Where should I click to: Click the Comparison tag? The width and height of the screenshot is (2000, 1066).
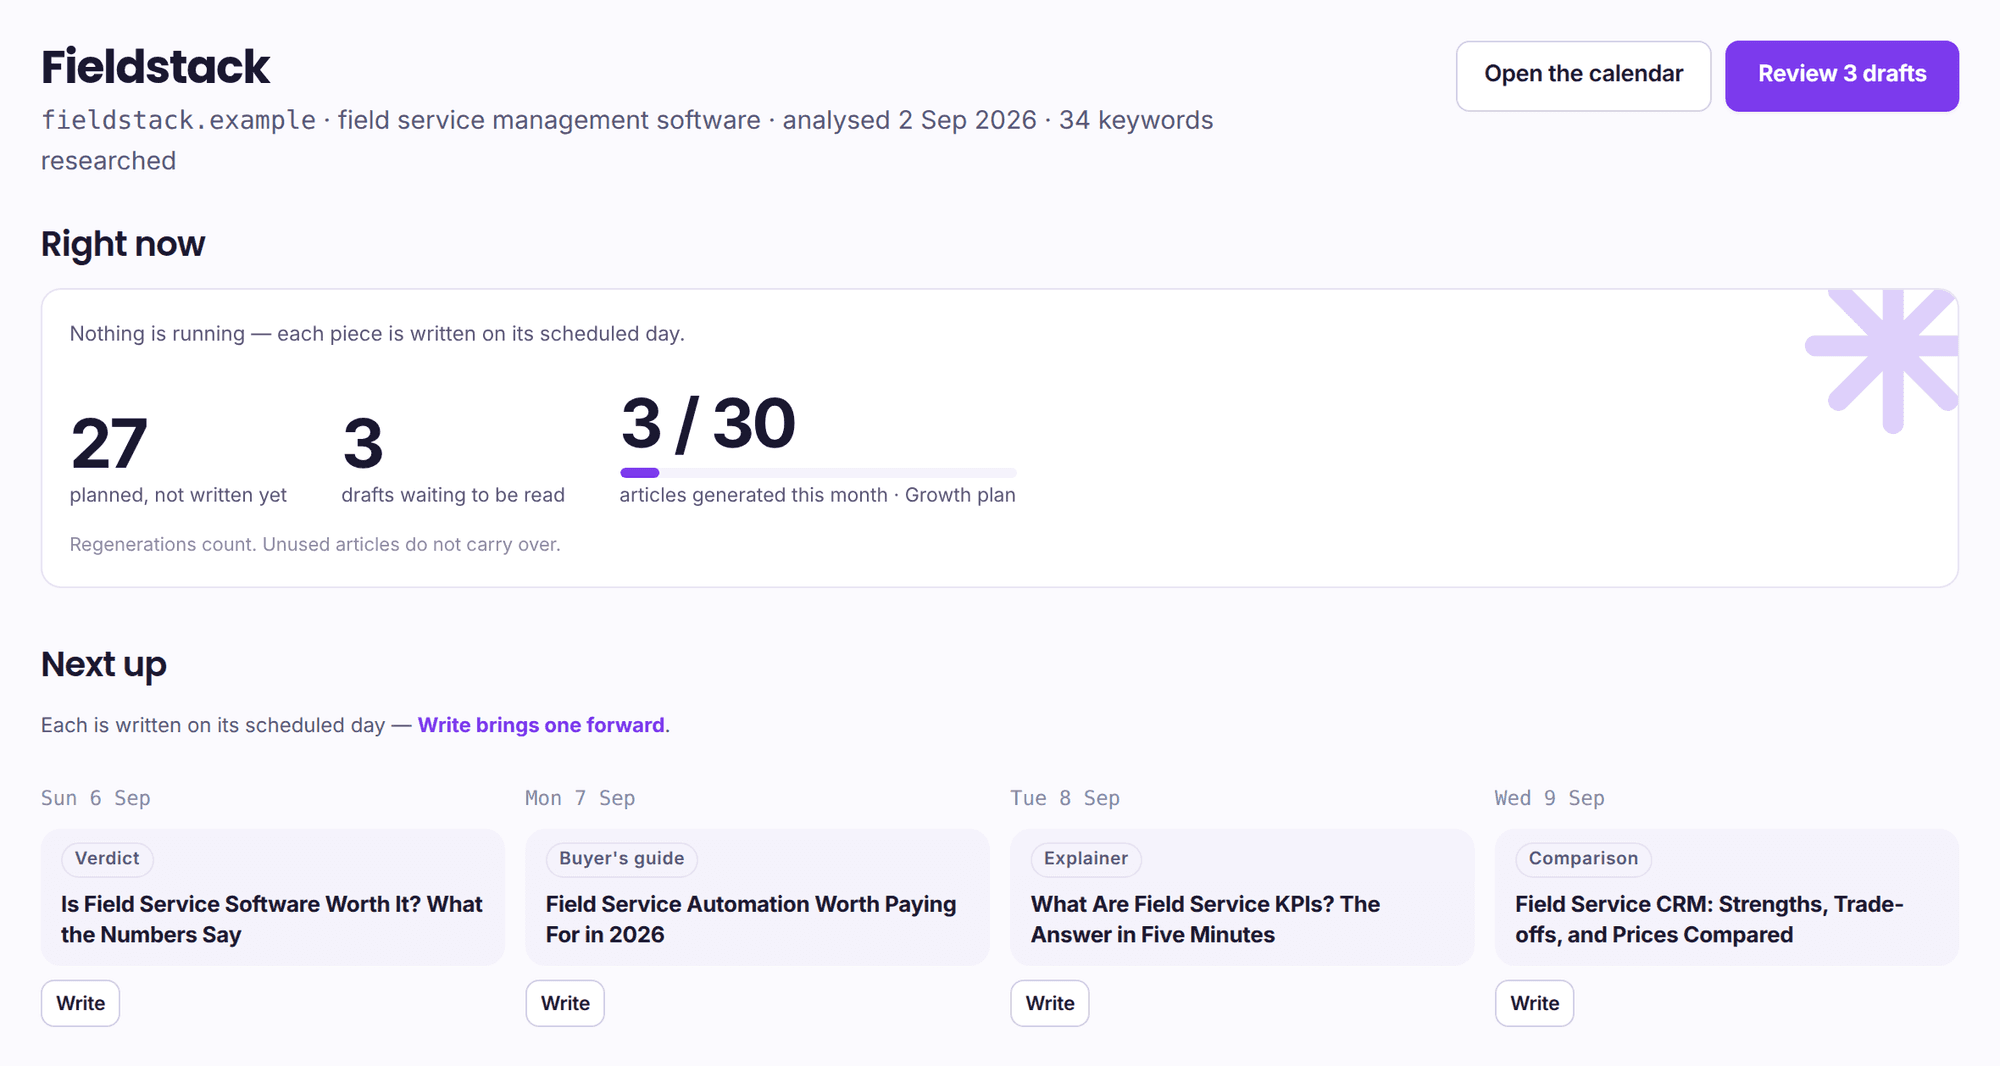click(x=1583, y=859)
